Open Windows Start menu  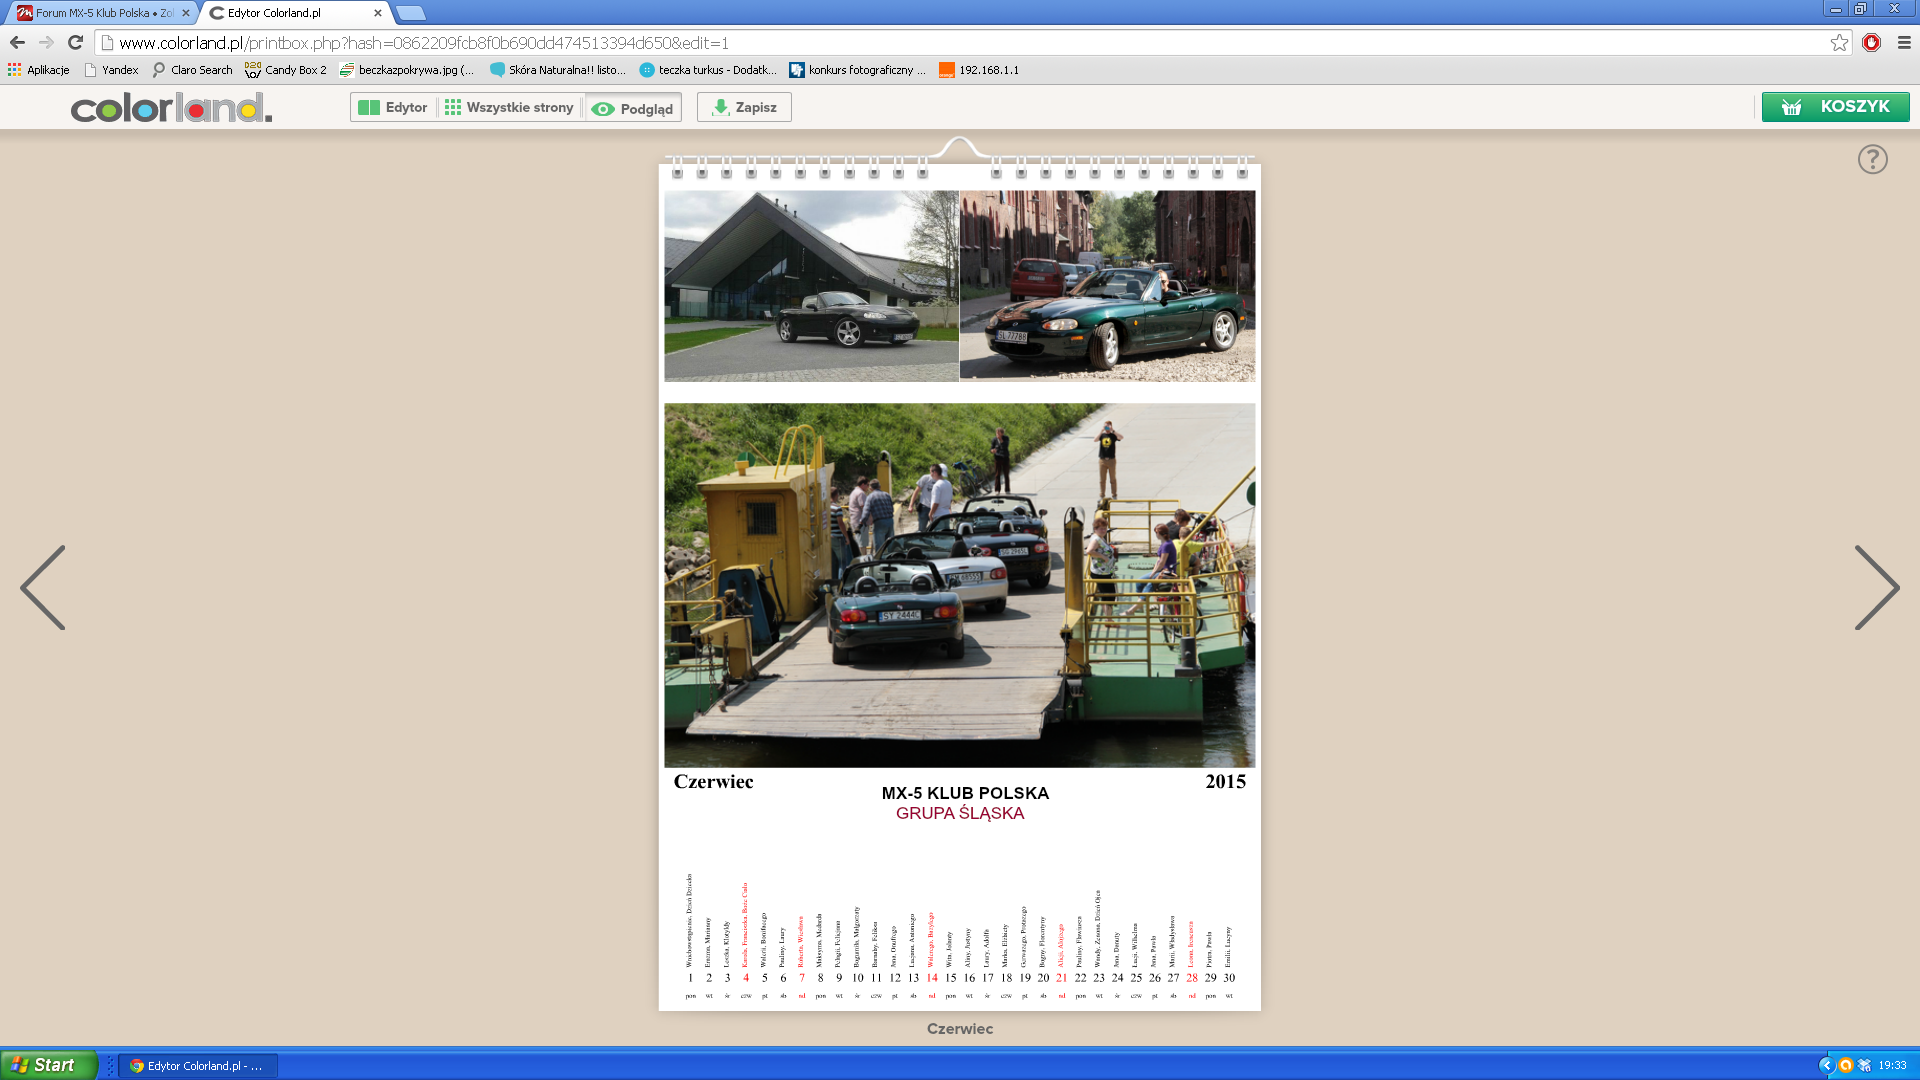pyautogui.click(x=48, y=1065)
